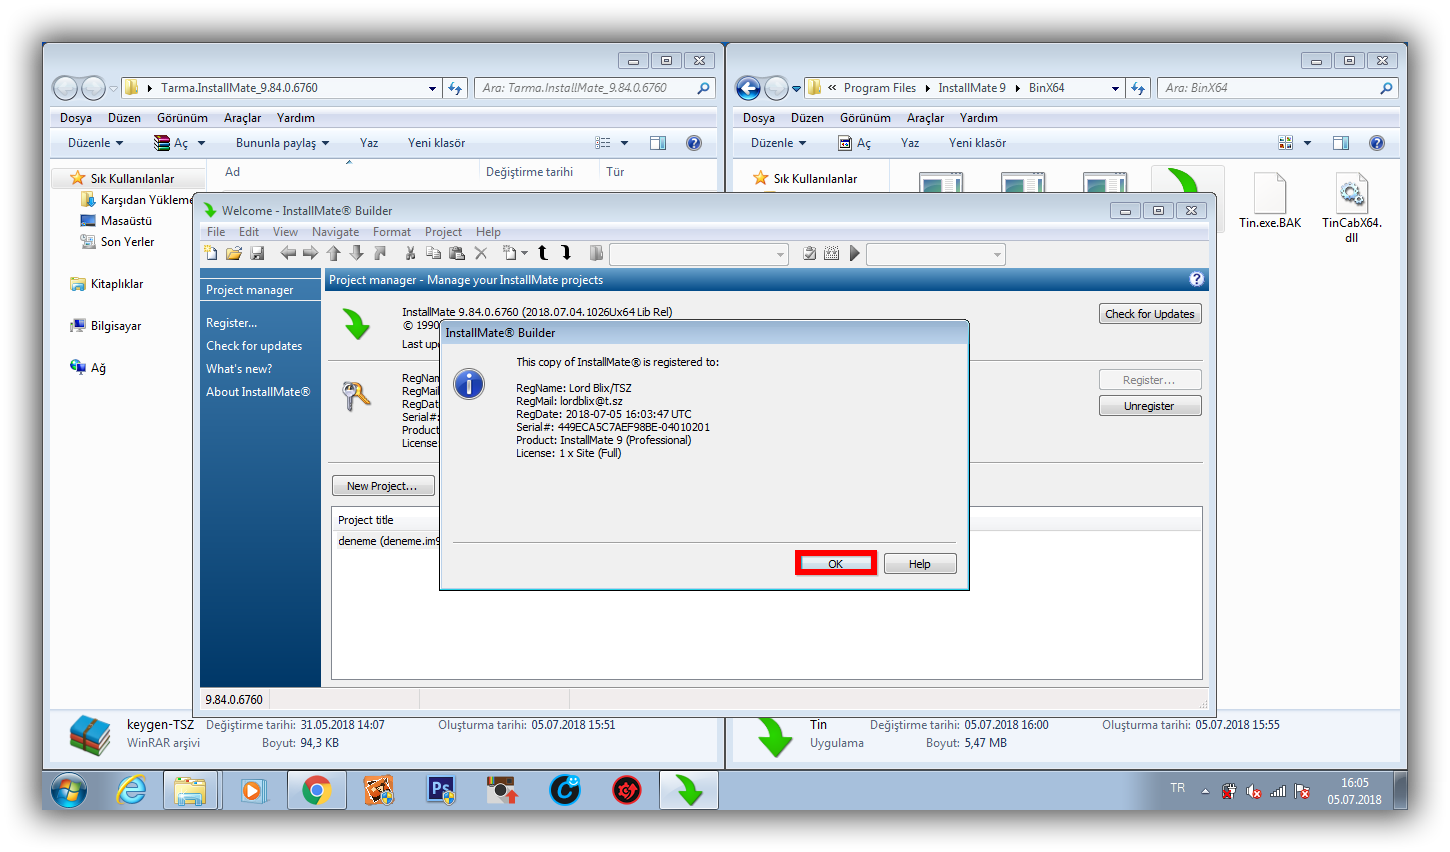This screenshot has width=1450, height=852.
Task: Expand Bununla paylaş dropdown
Action: (282, 143)
